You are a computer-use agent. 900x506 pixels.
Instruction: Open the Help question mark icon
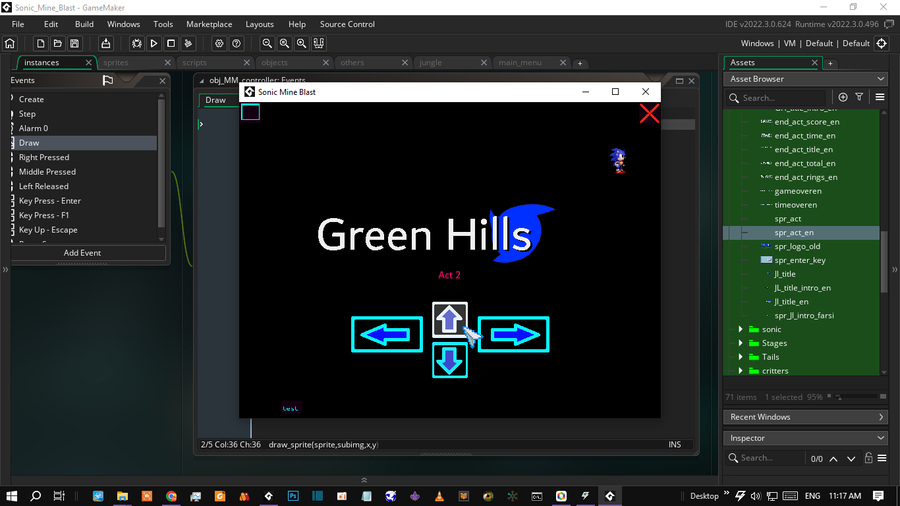pos(236,44)
